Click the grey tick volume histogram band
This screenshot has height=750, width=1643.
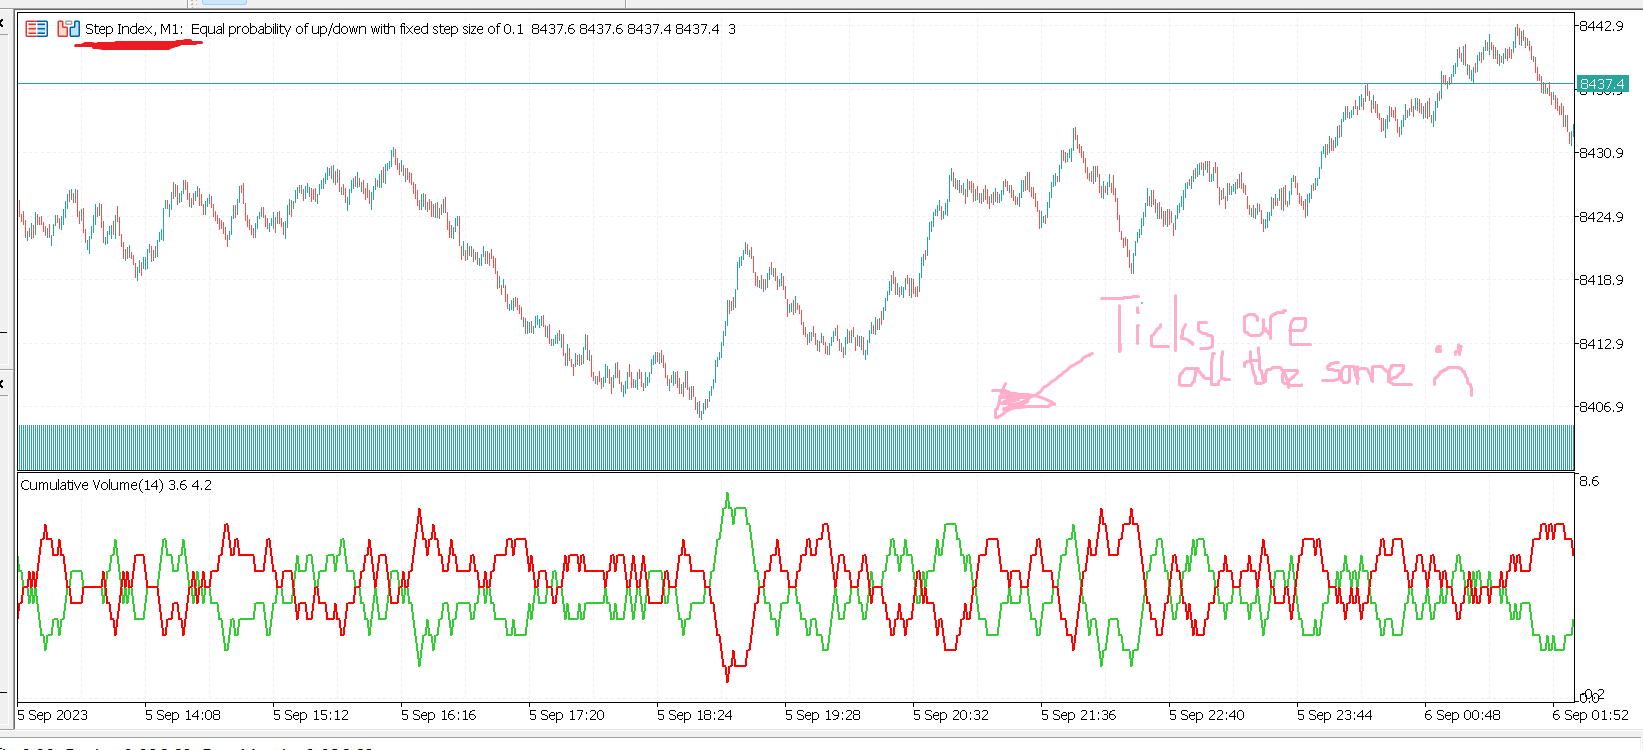click(796, 447)
